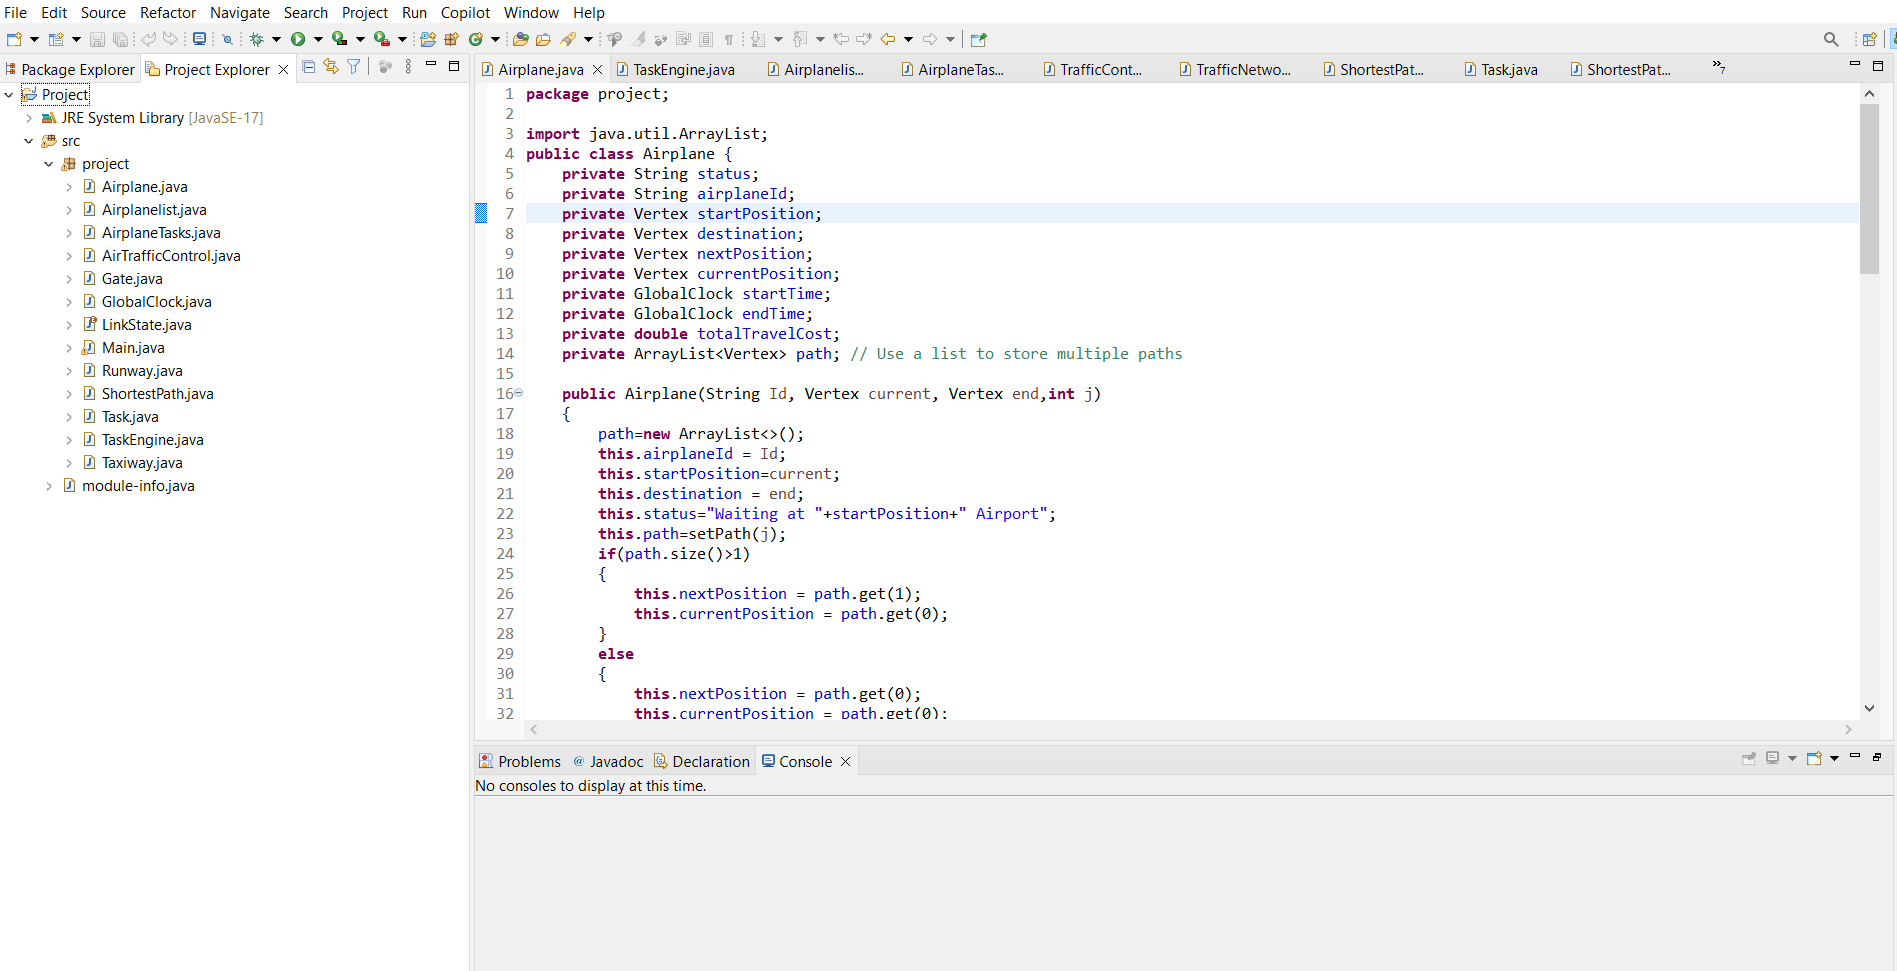This screenshot has height=971, width=1897.
Task: Show the Problems view
Action: click(x=528, y=761)
